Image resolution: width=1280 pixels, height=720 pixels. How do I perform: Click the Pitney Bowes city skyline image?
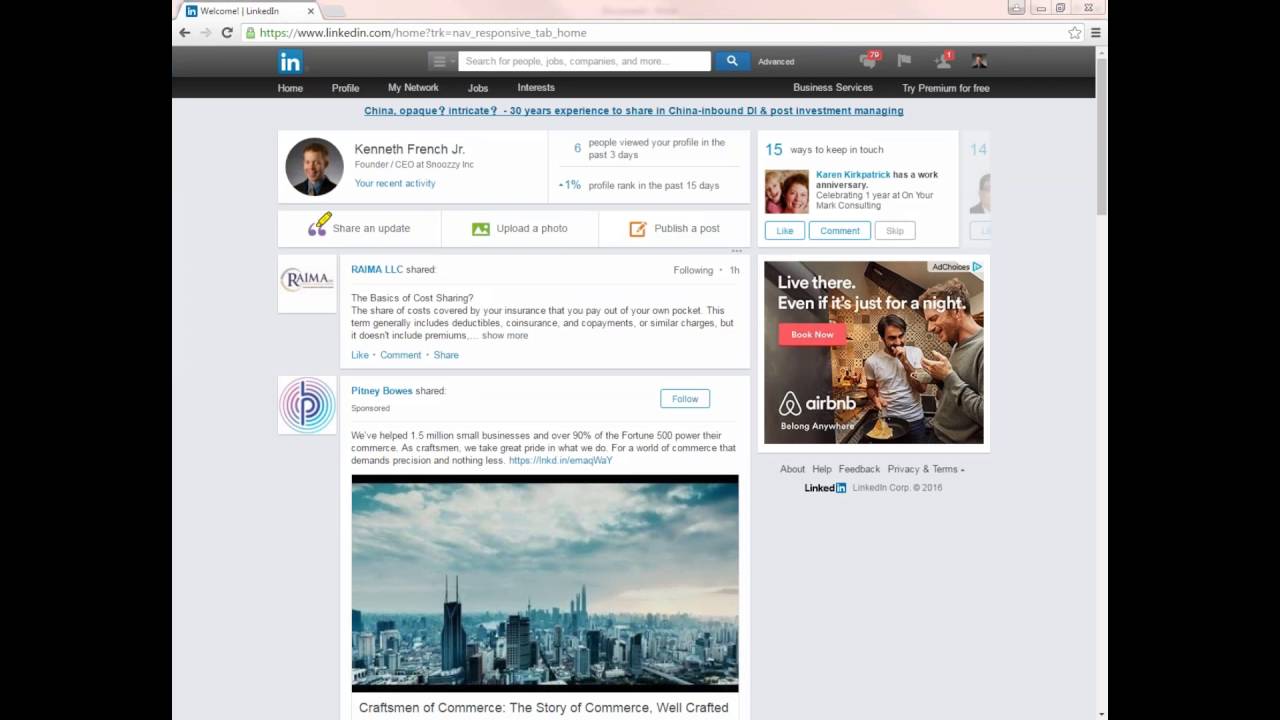[x=545, y=583]
